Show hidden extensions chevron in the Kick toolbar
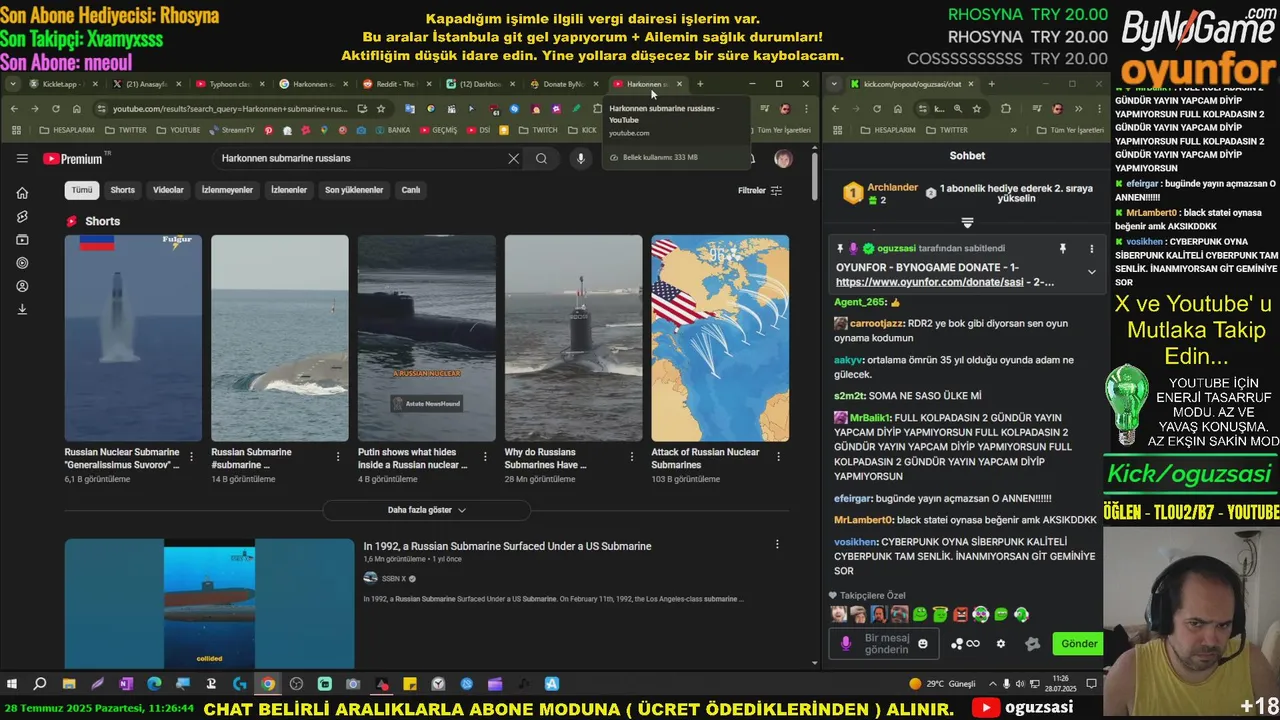The height and width of the screenshot is (720, 1280). tap(1078, 108)
